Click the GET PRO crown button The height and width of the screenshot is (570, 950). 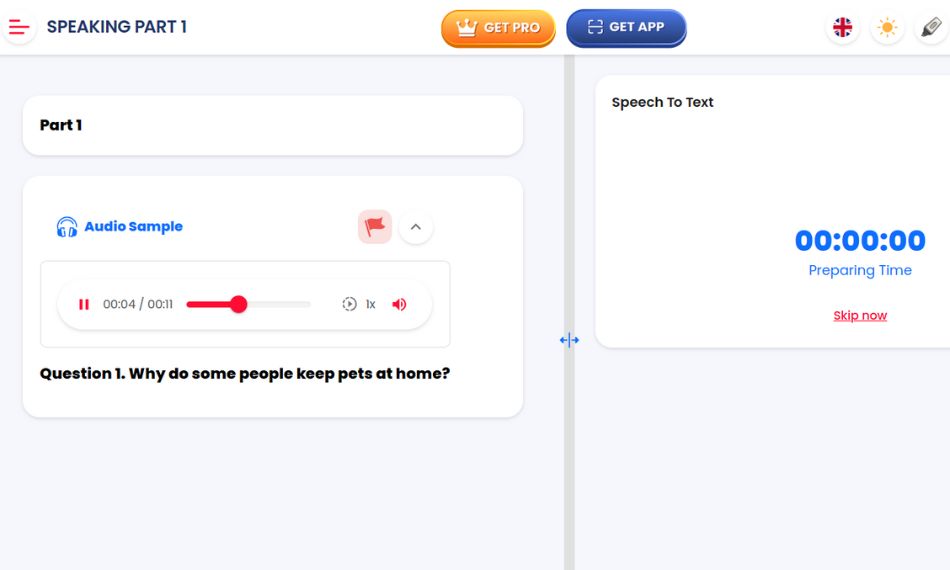[498, 28]
